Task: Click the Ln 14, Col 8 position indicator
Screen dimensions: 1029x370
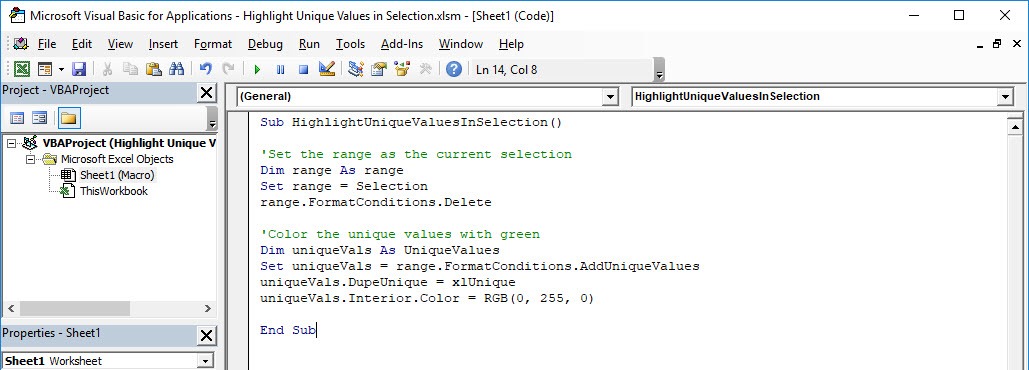Action: click(x=507, y=70)
